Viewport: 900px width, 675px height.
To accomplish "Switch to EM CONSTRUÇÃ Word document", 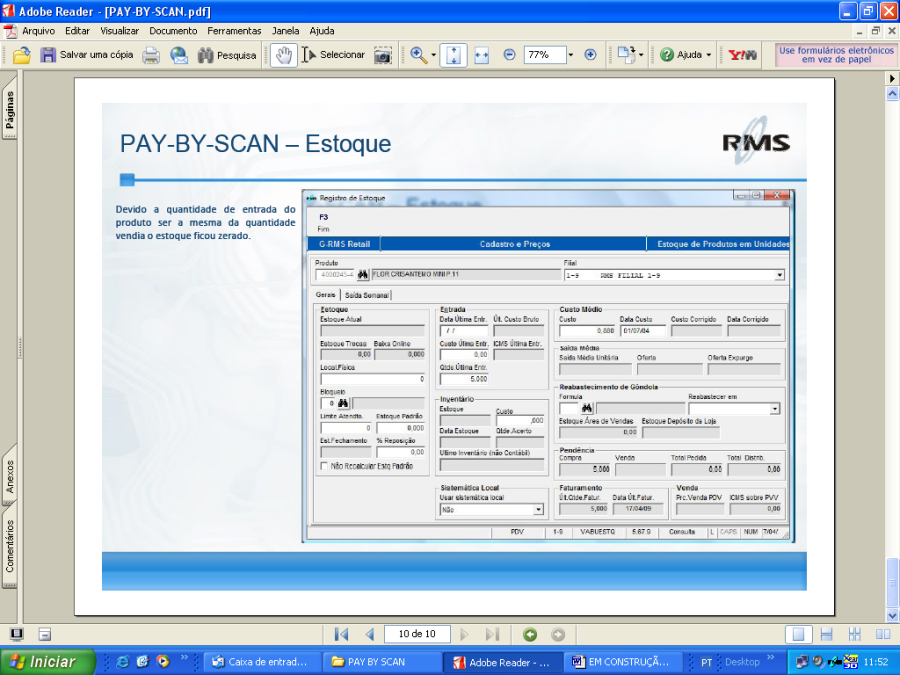I will pos(623,662).
